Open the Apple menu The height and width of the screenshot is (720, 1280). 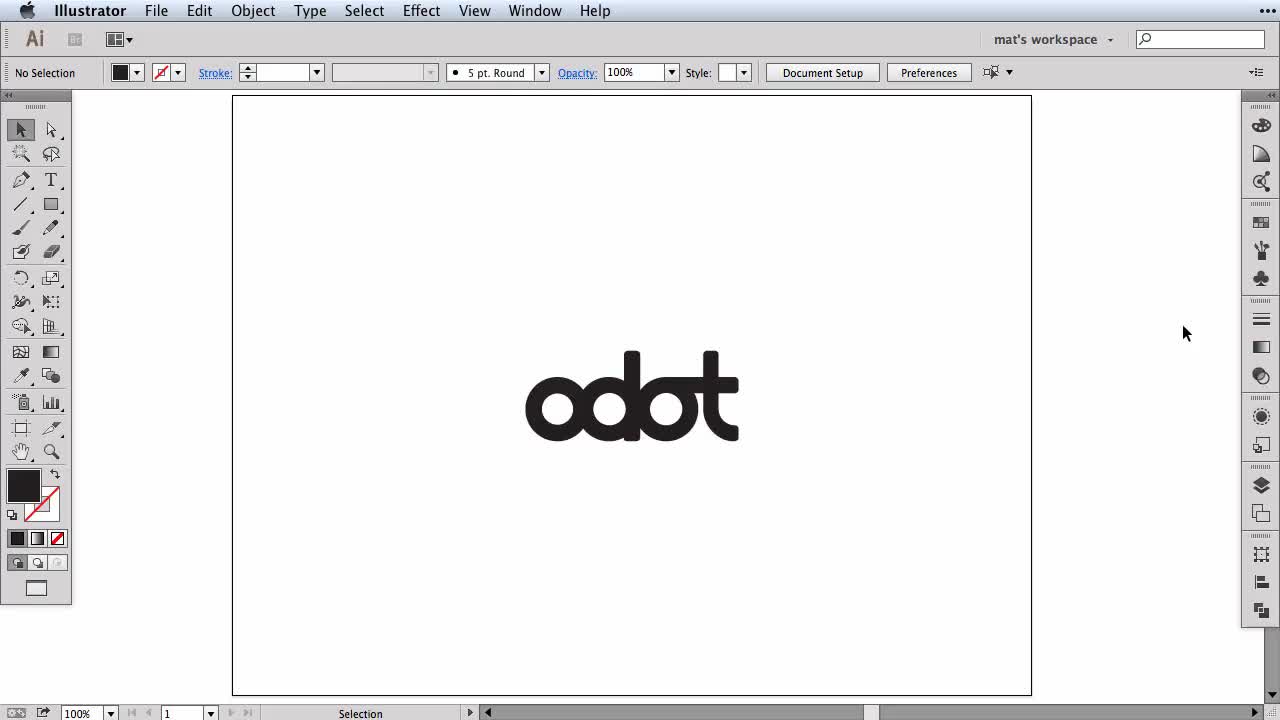27,11
